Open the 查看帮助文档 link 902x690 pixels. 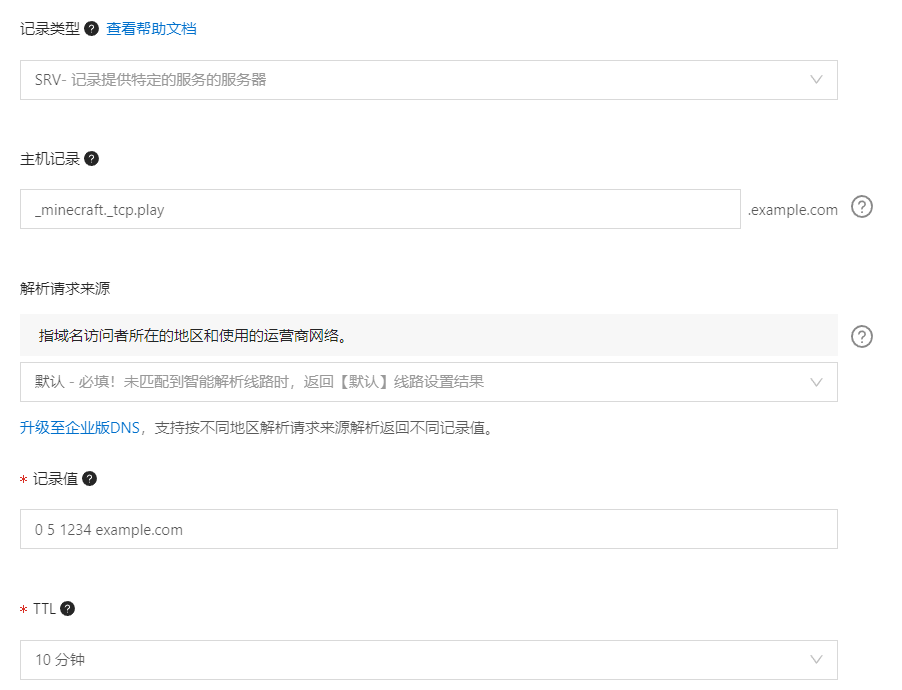151,29
